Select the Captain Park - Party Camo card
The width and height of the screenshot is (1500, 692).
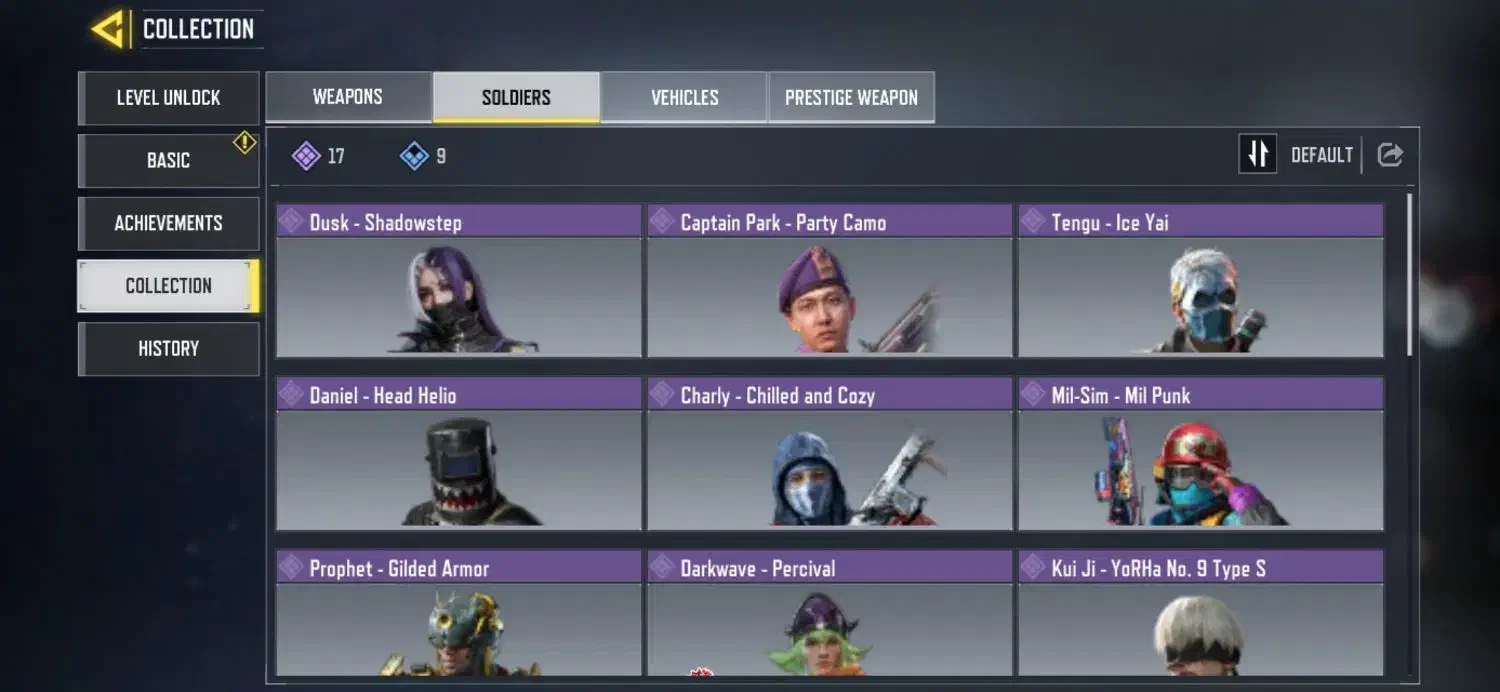[830, 281]
